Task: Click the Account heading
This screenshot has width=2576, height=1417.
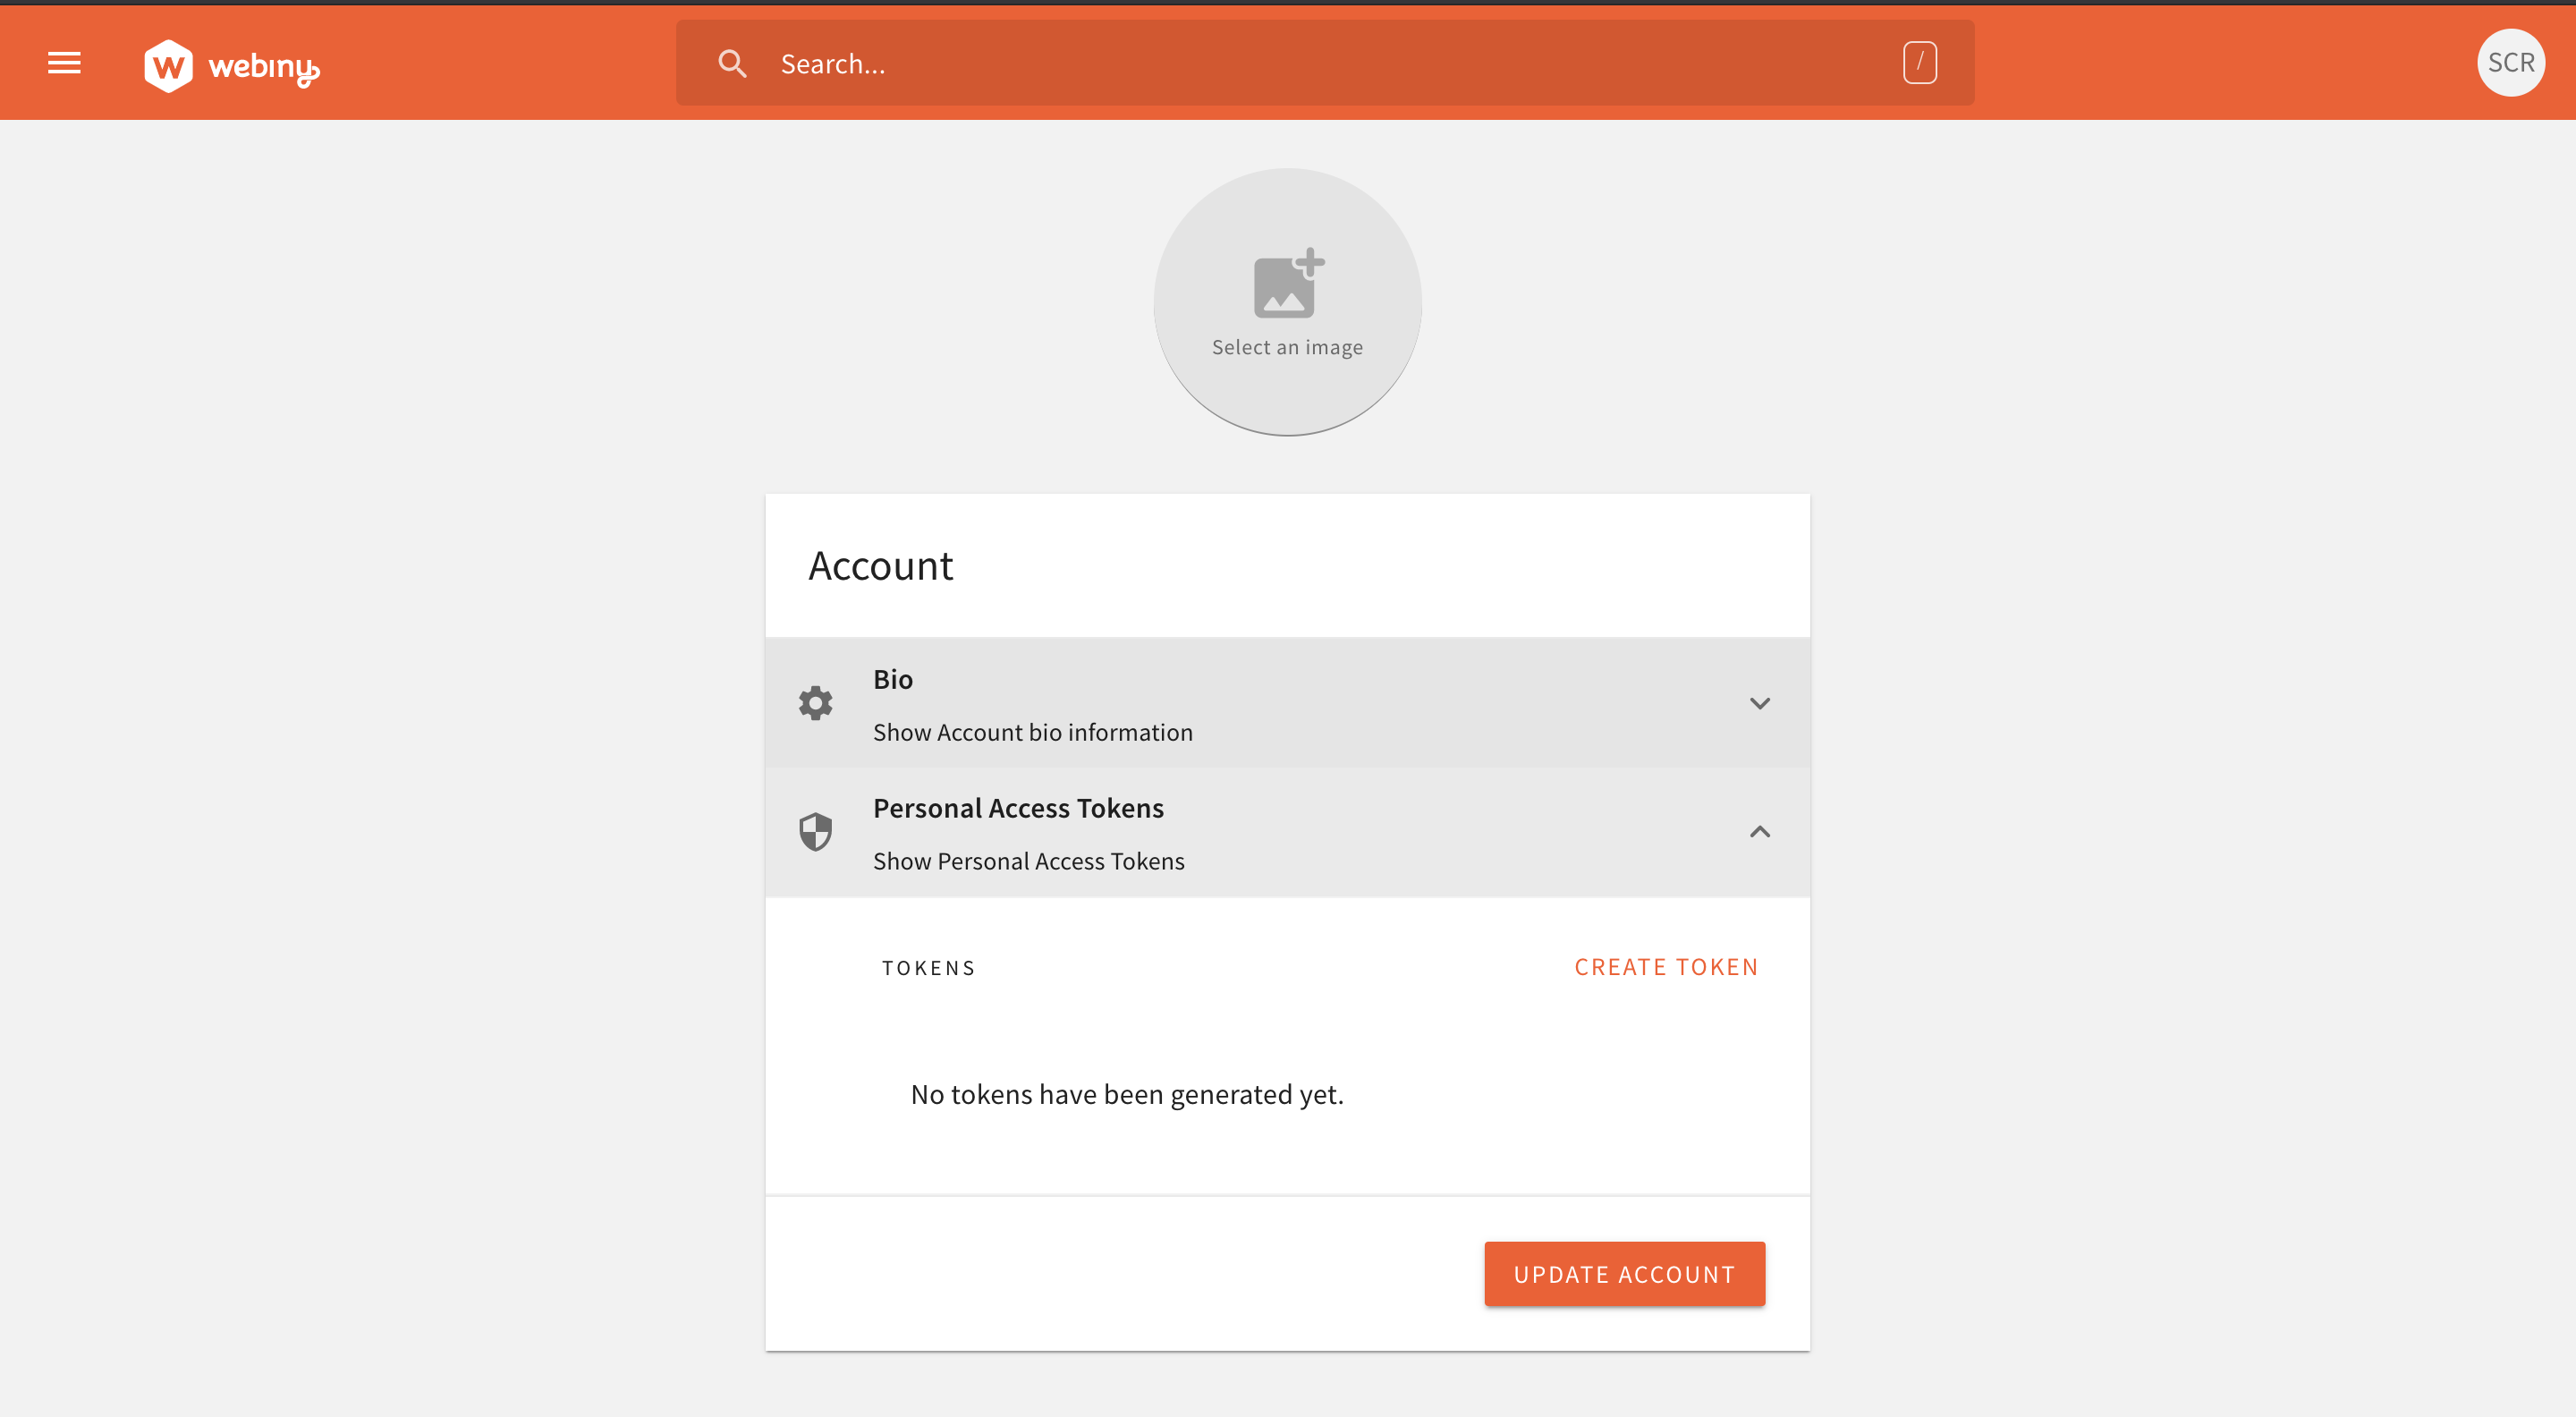Action: point(880,565)
